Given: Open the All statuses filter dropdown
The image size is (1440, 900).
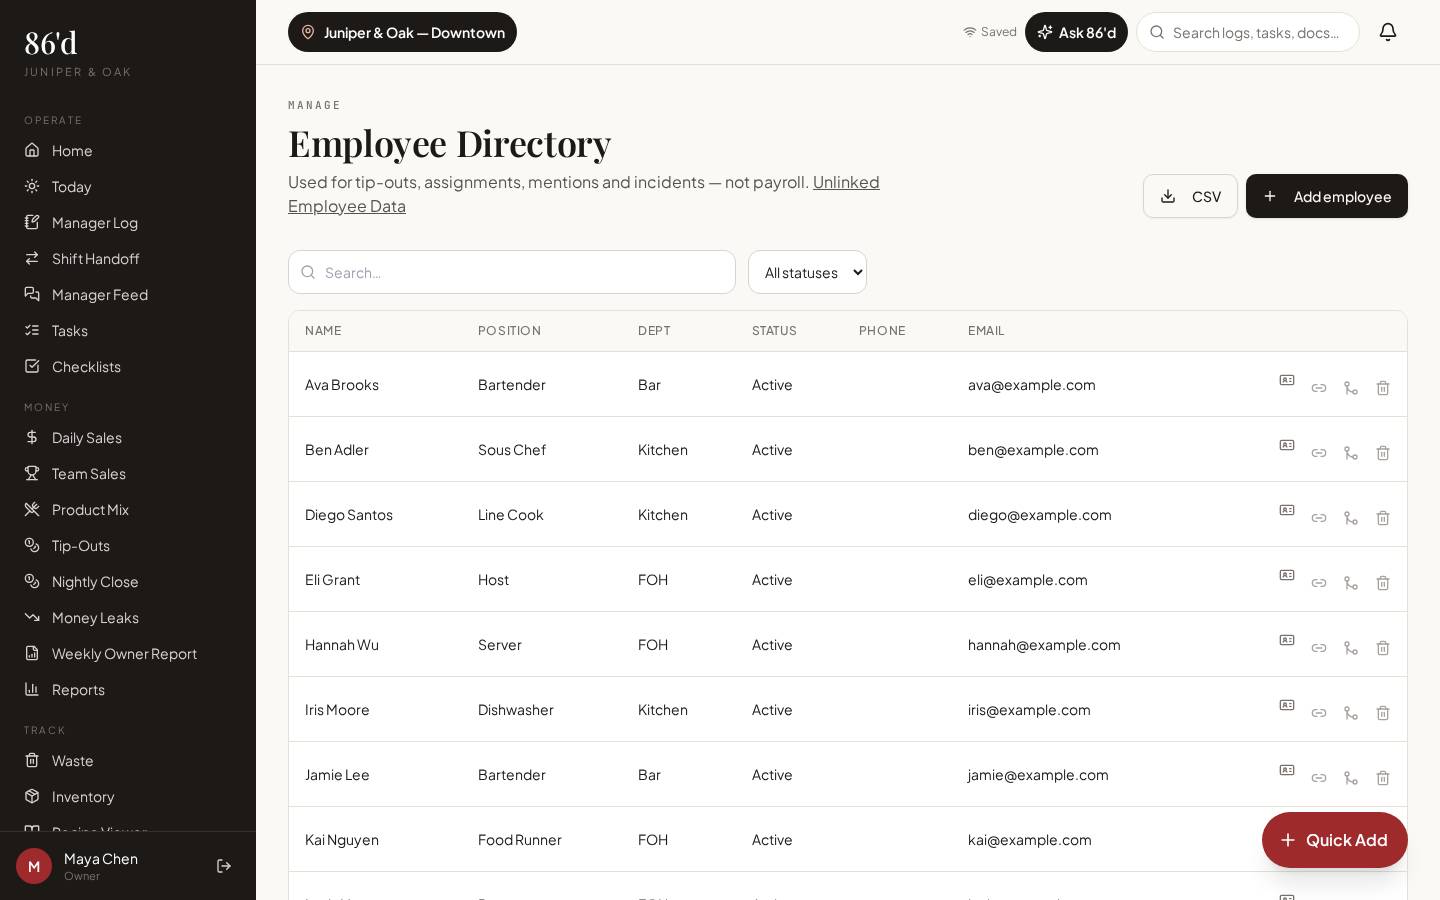Looking at the screenshot, I should tap(807, 272).
